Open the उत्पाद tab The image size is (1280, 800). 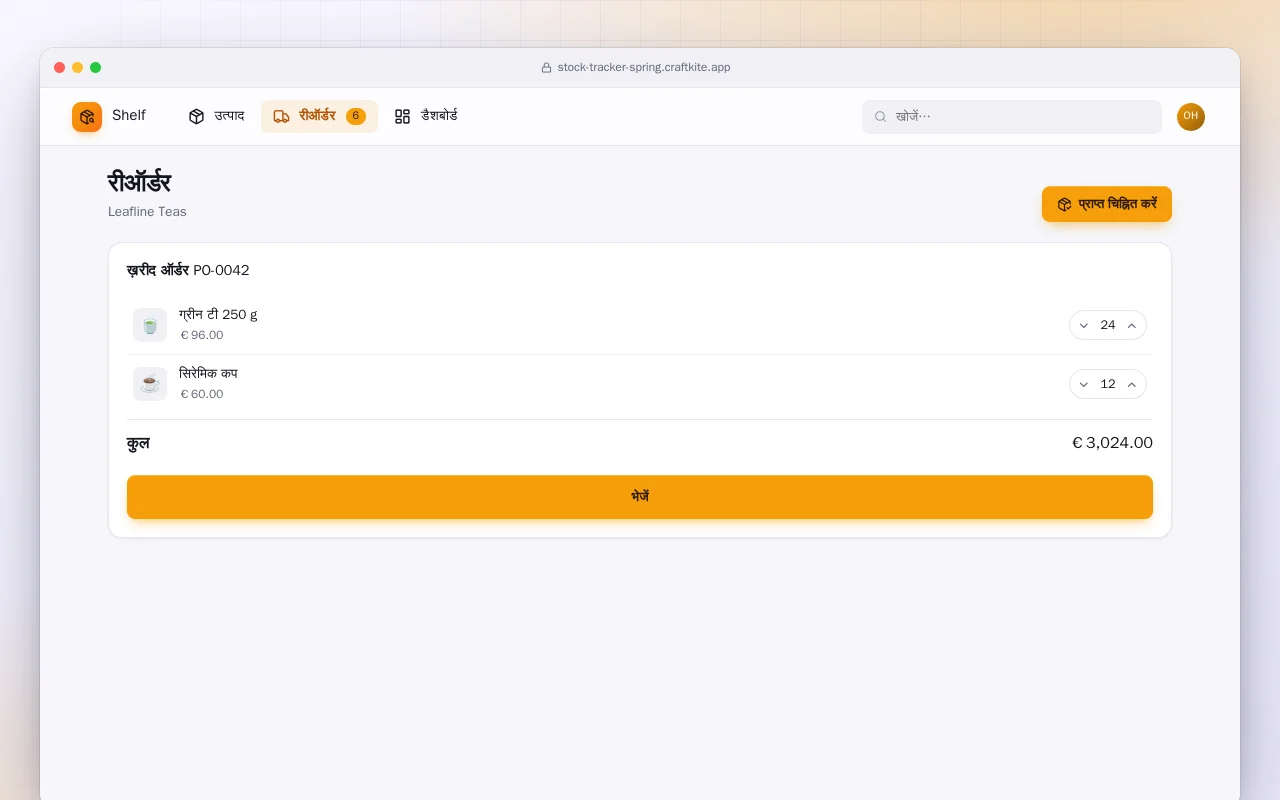click(x=216, y=116)
